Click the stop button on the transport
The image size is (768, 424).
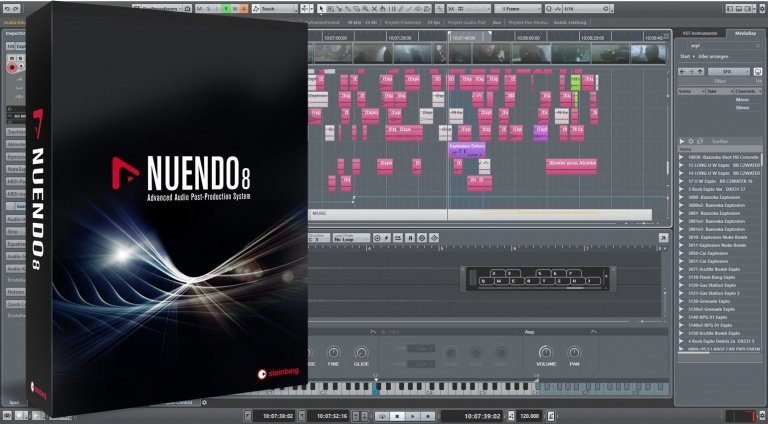point(397,416)
